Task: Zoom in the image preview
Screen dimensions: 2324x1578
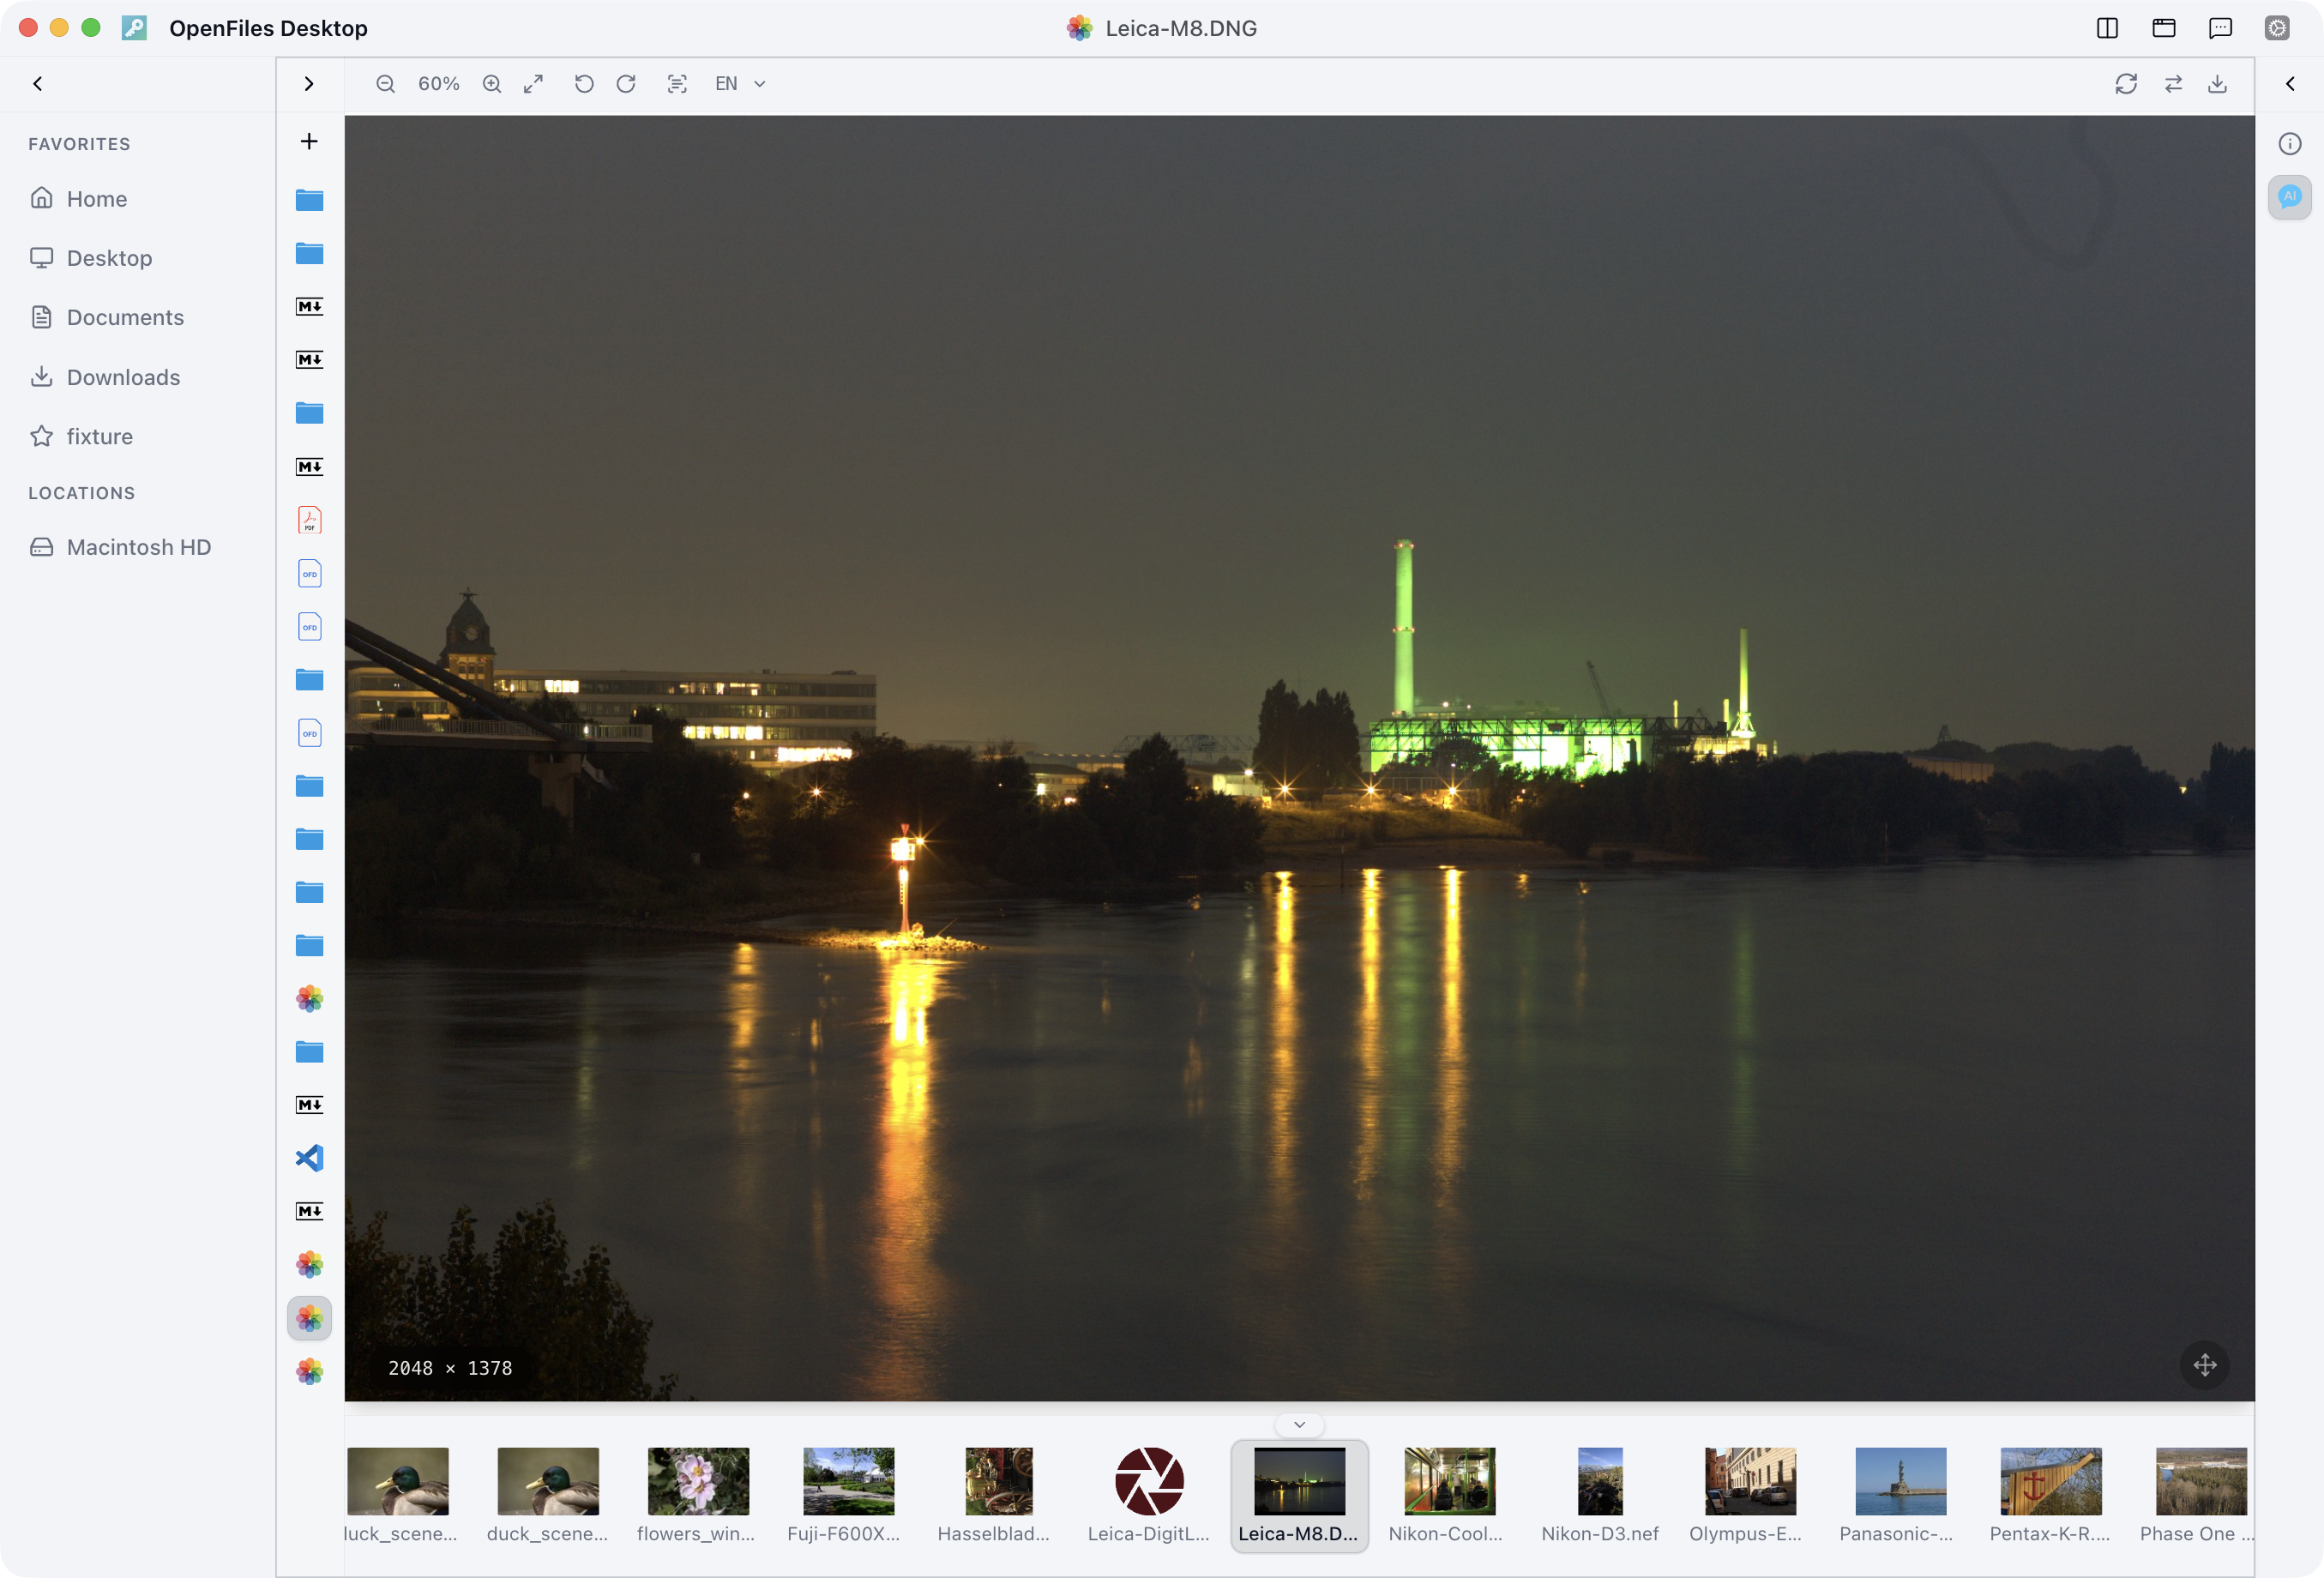Action: [492, 84]
